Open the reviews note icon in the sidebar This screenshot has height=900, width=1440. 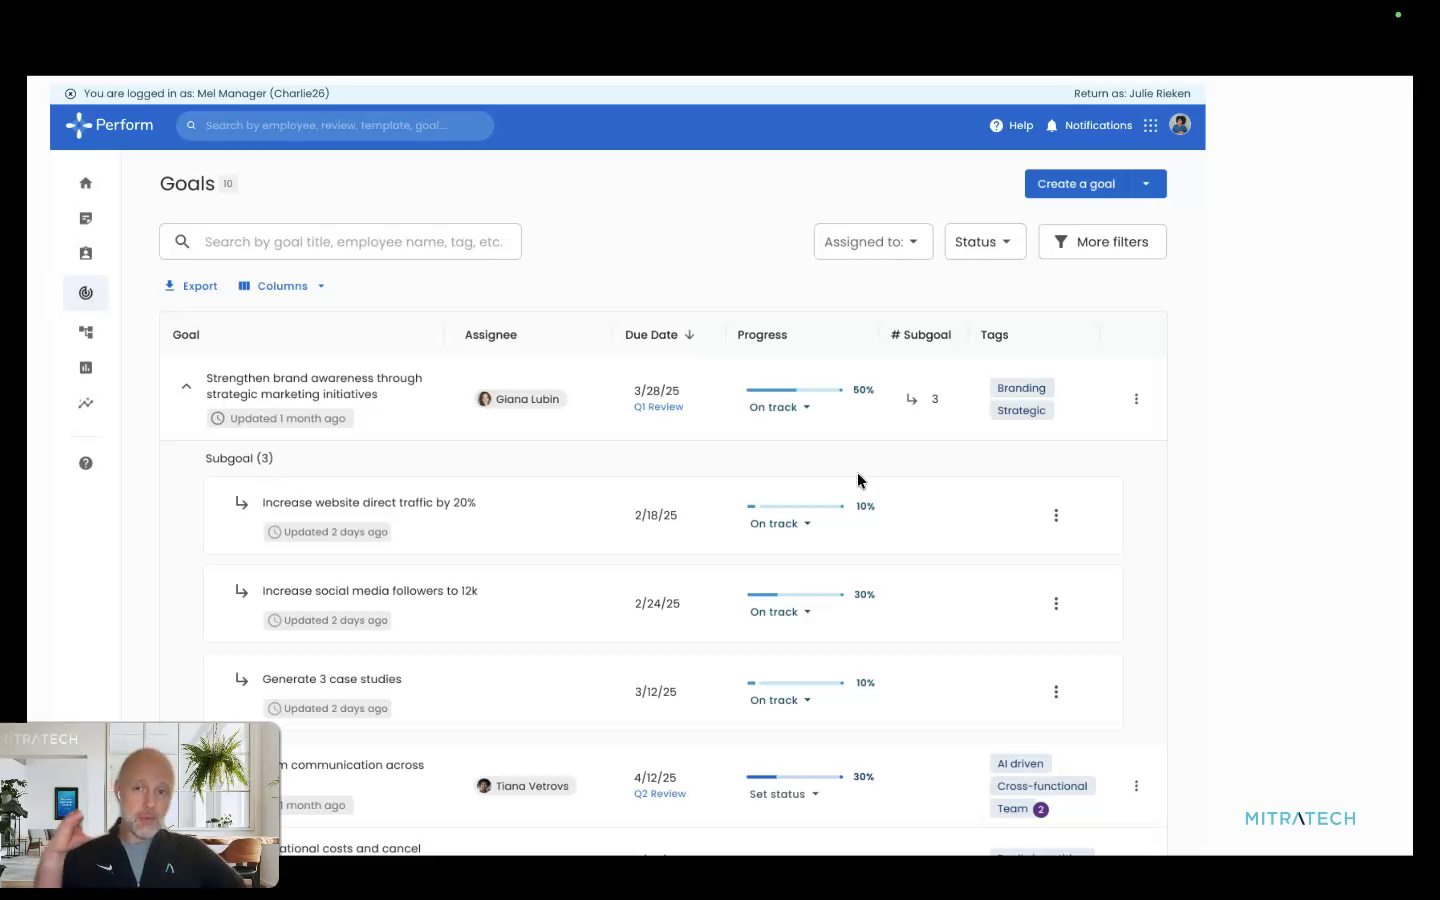tap(86, 218)
